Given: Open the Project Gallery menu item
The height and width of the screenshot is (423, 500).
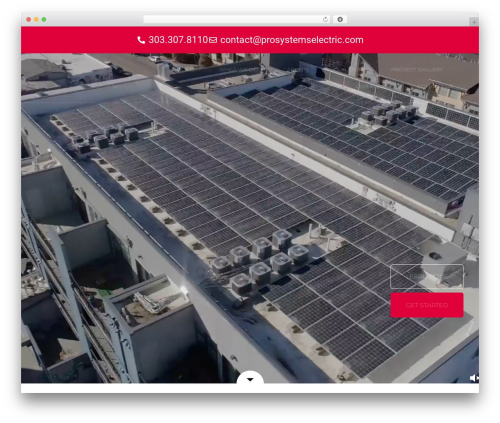Looking at the screenshot, I should 417,70.
